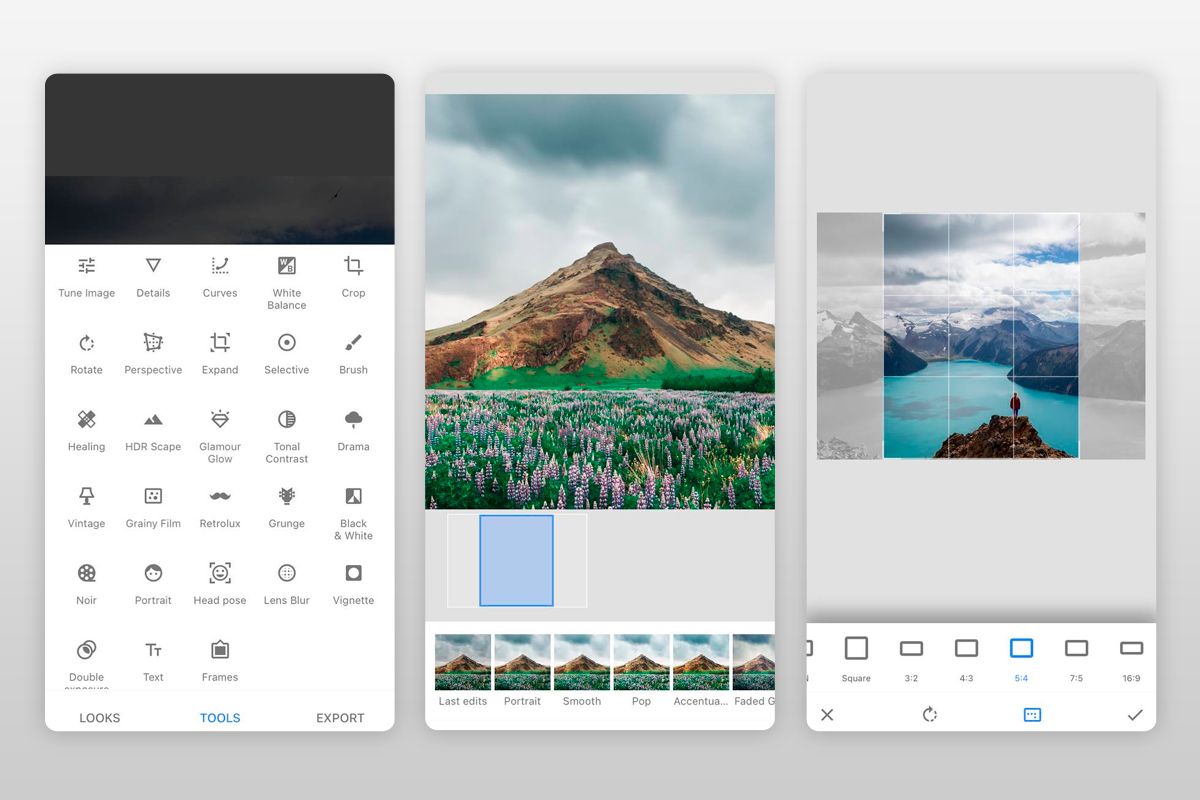
Task: Select the 3:2 aspect ratio
Action: 911,655
